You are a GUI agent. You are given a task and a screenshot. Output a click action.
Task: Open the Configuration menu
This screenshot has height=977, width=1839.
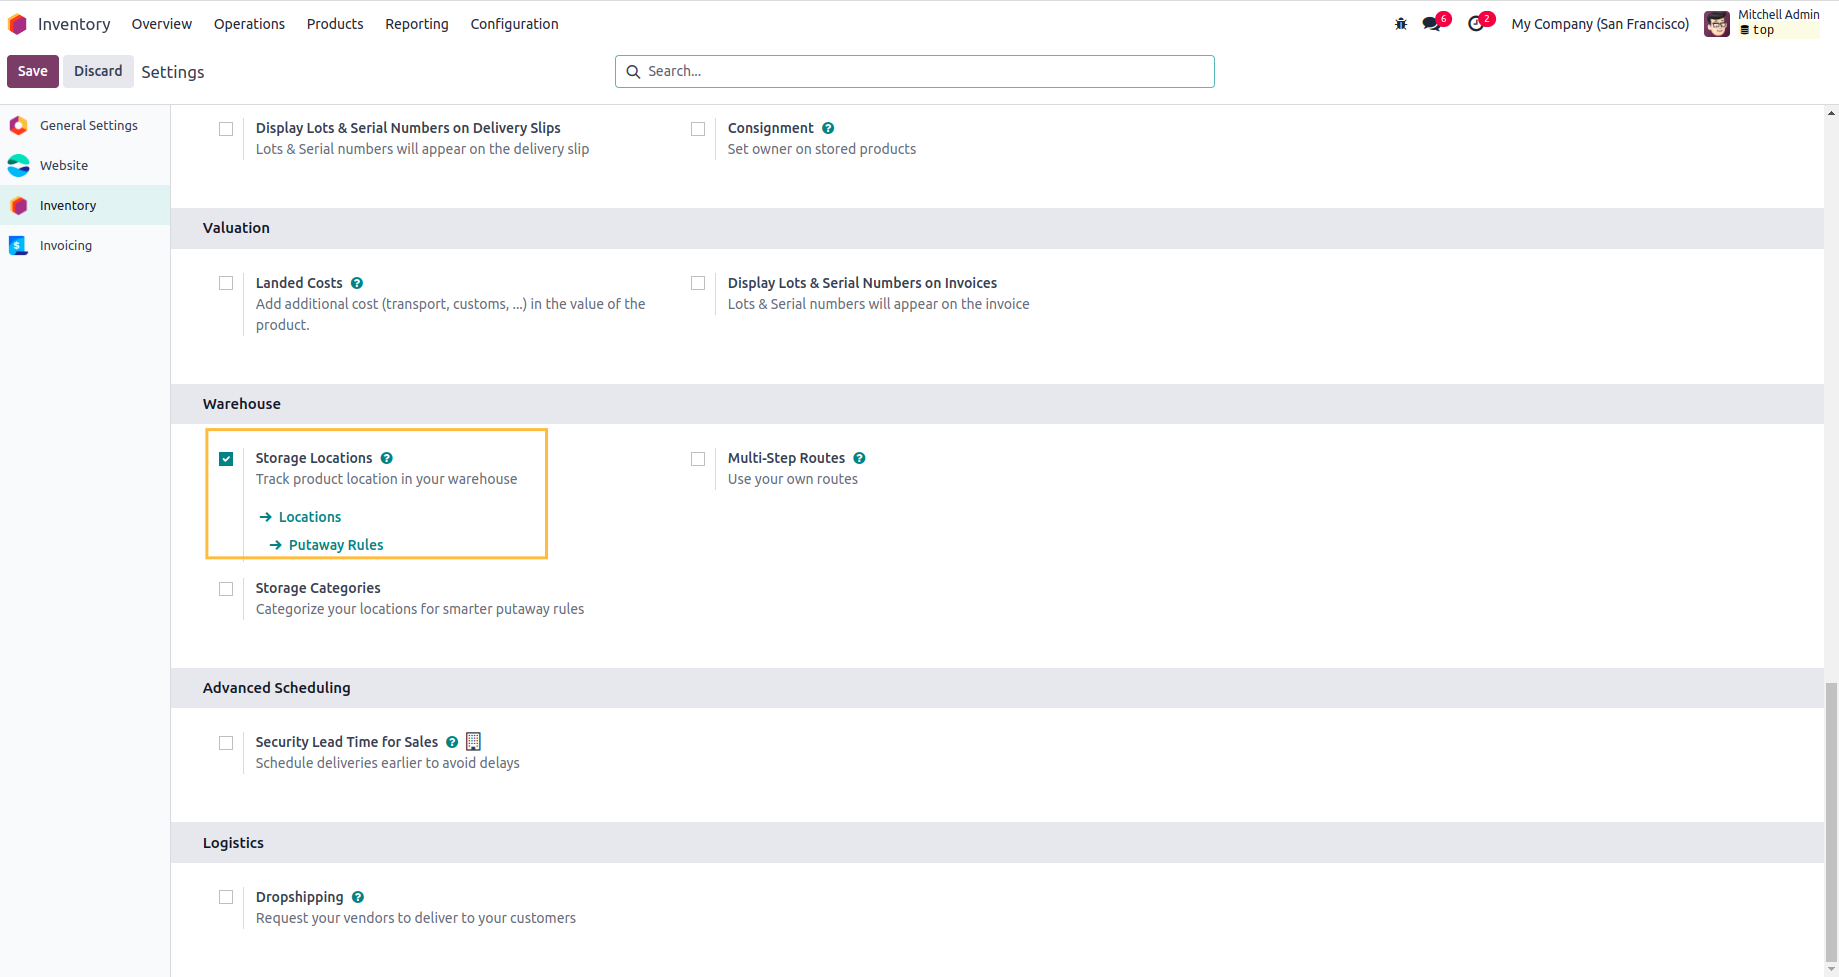click(514, 24)
